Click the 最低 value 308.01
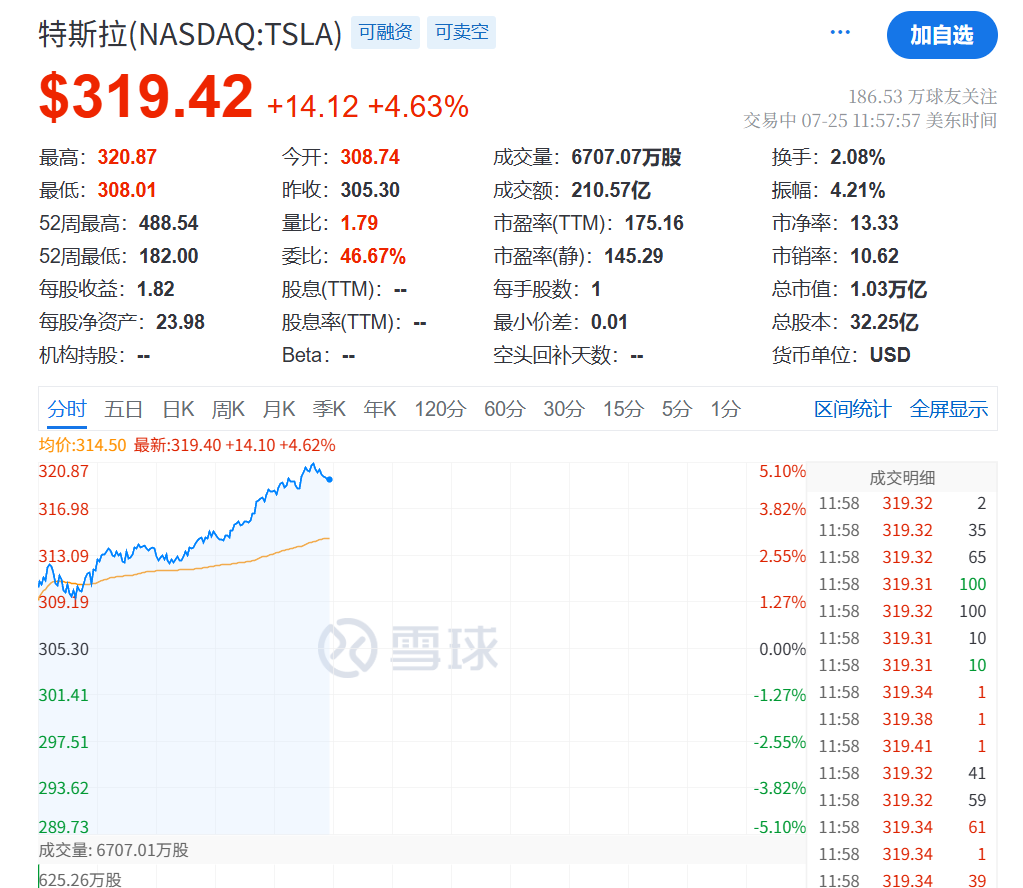 pos(127,191)
